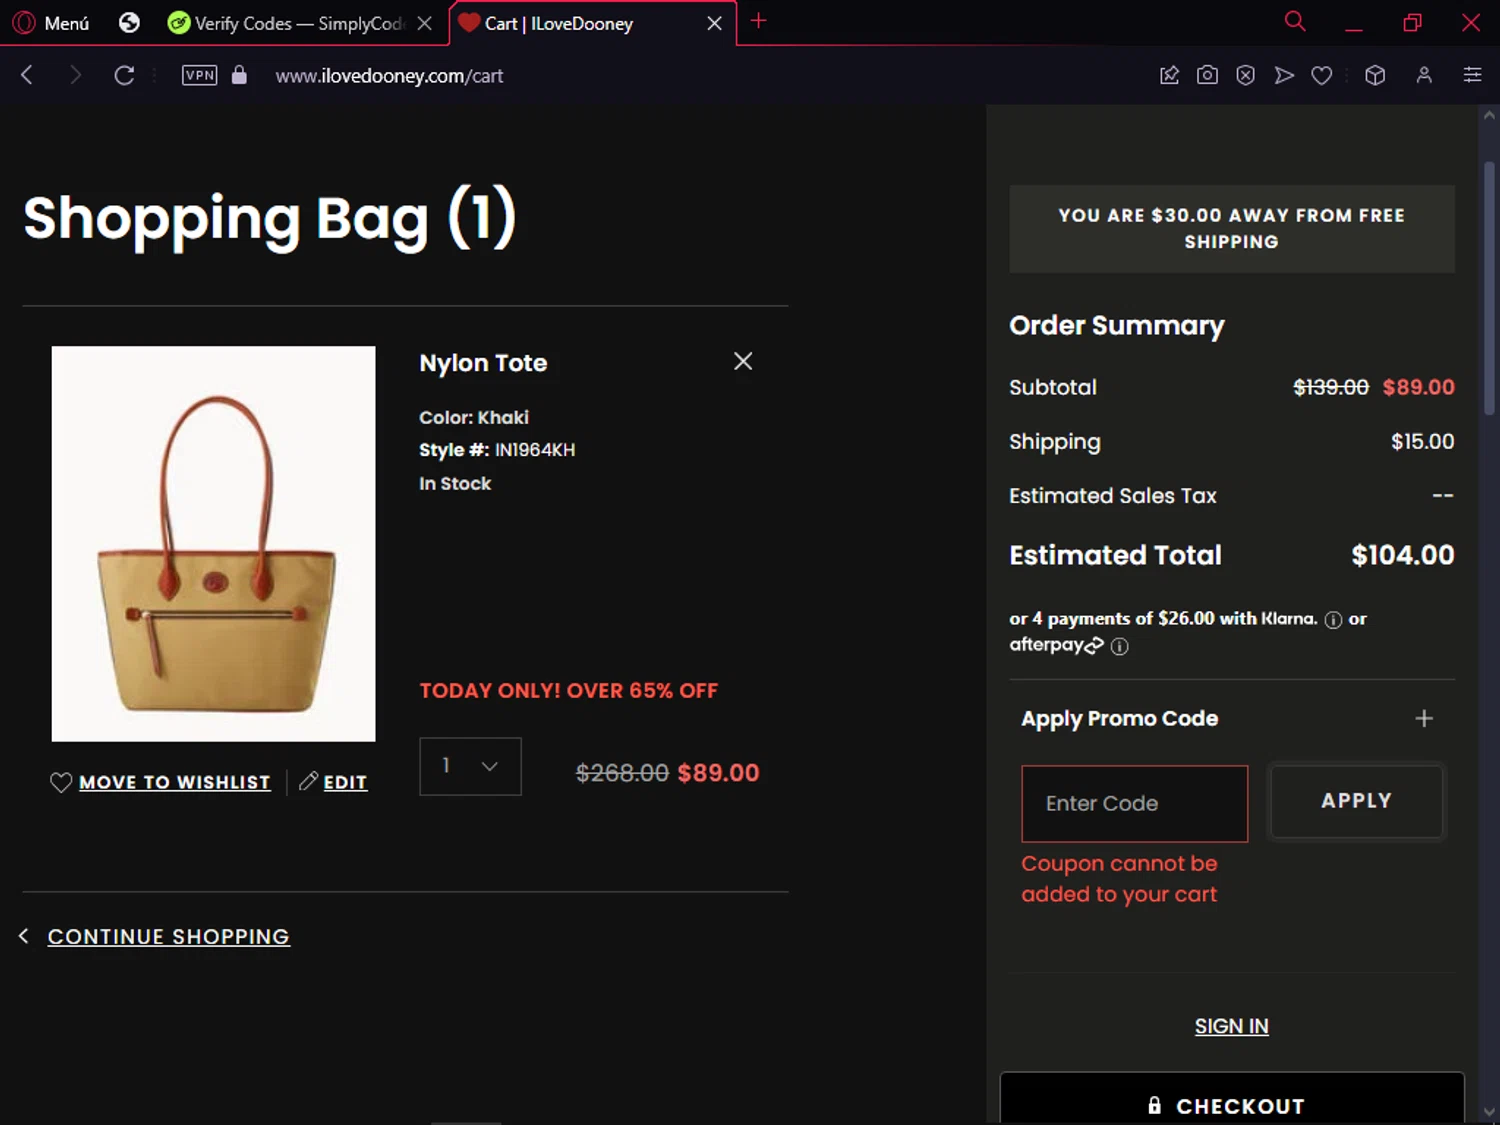Expand Apply Promo Code with plus icon

tap(1425, 718)
